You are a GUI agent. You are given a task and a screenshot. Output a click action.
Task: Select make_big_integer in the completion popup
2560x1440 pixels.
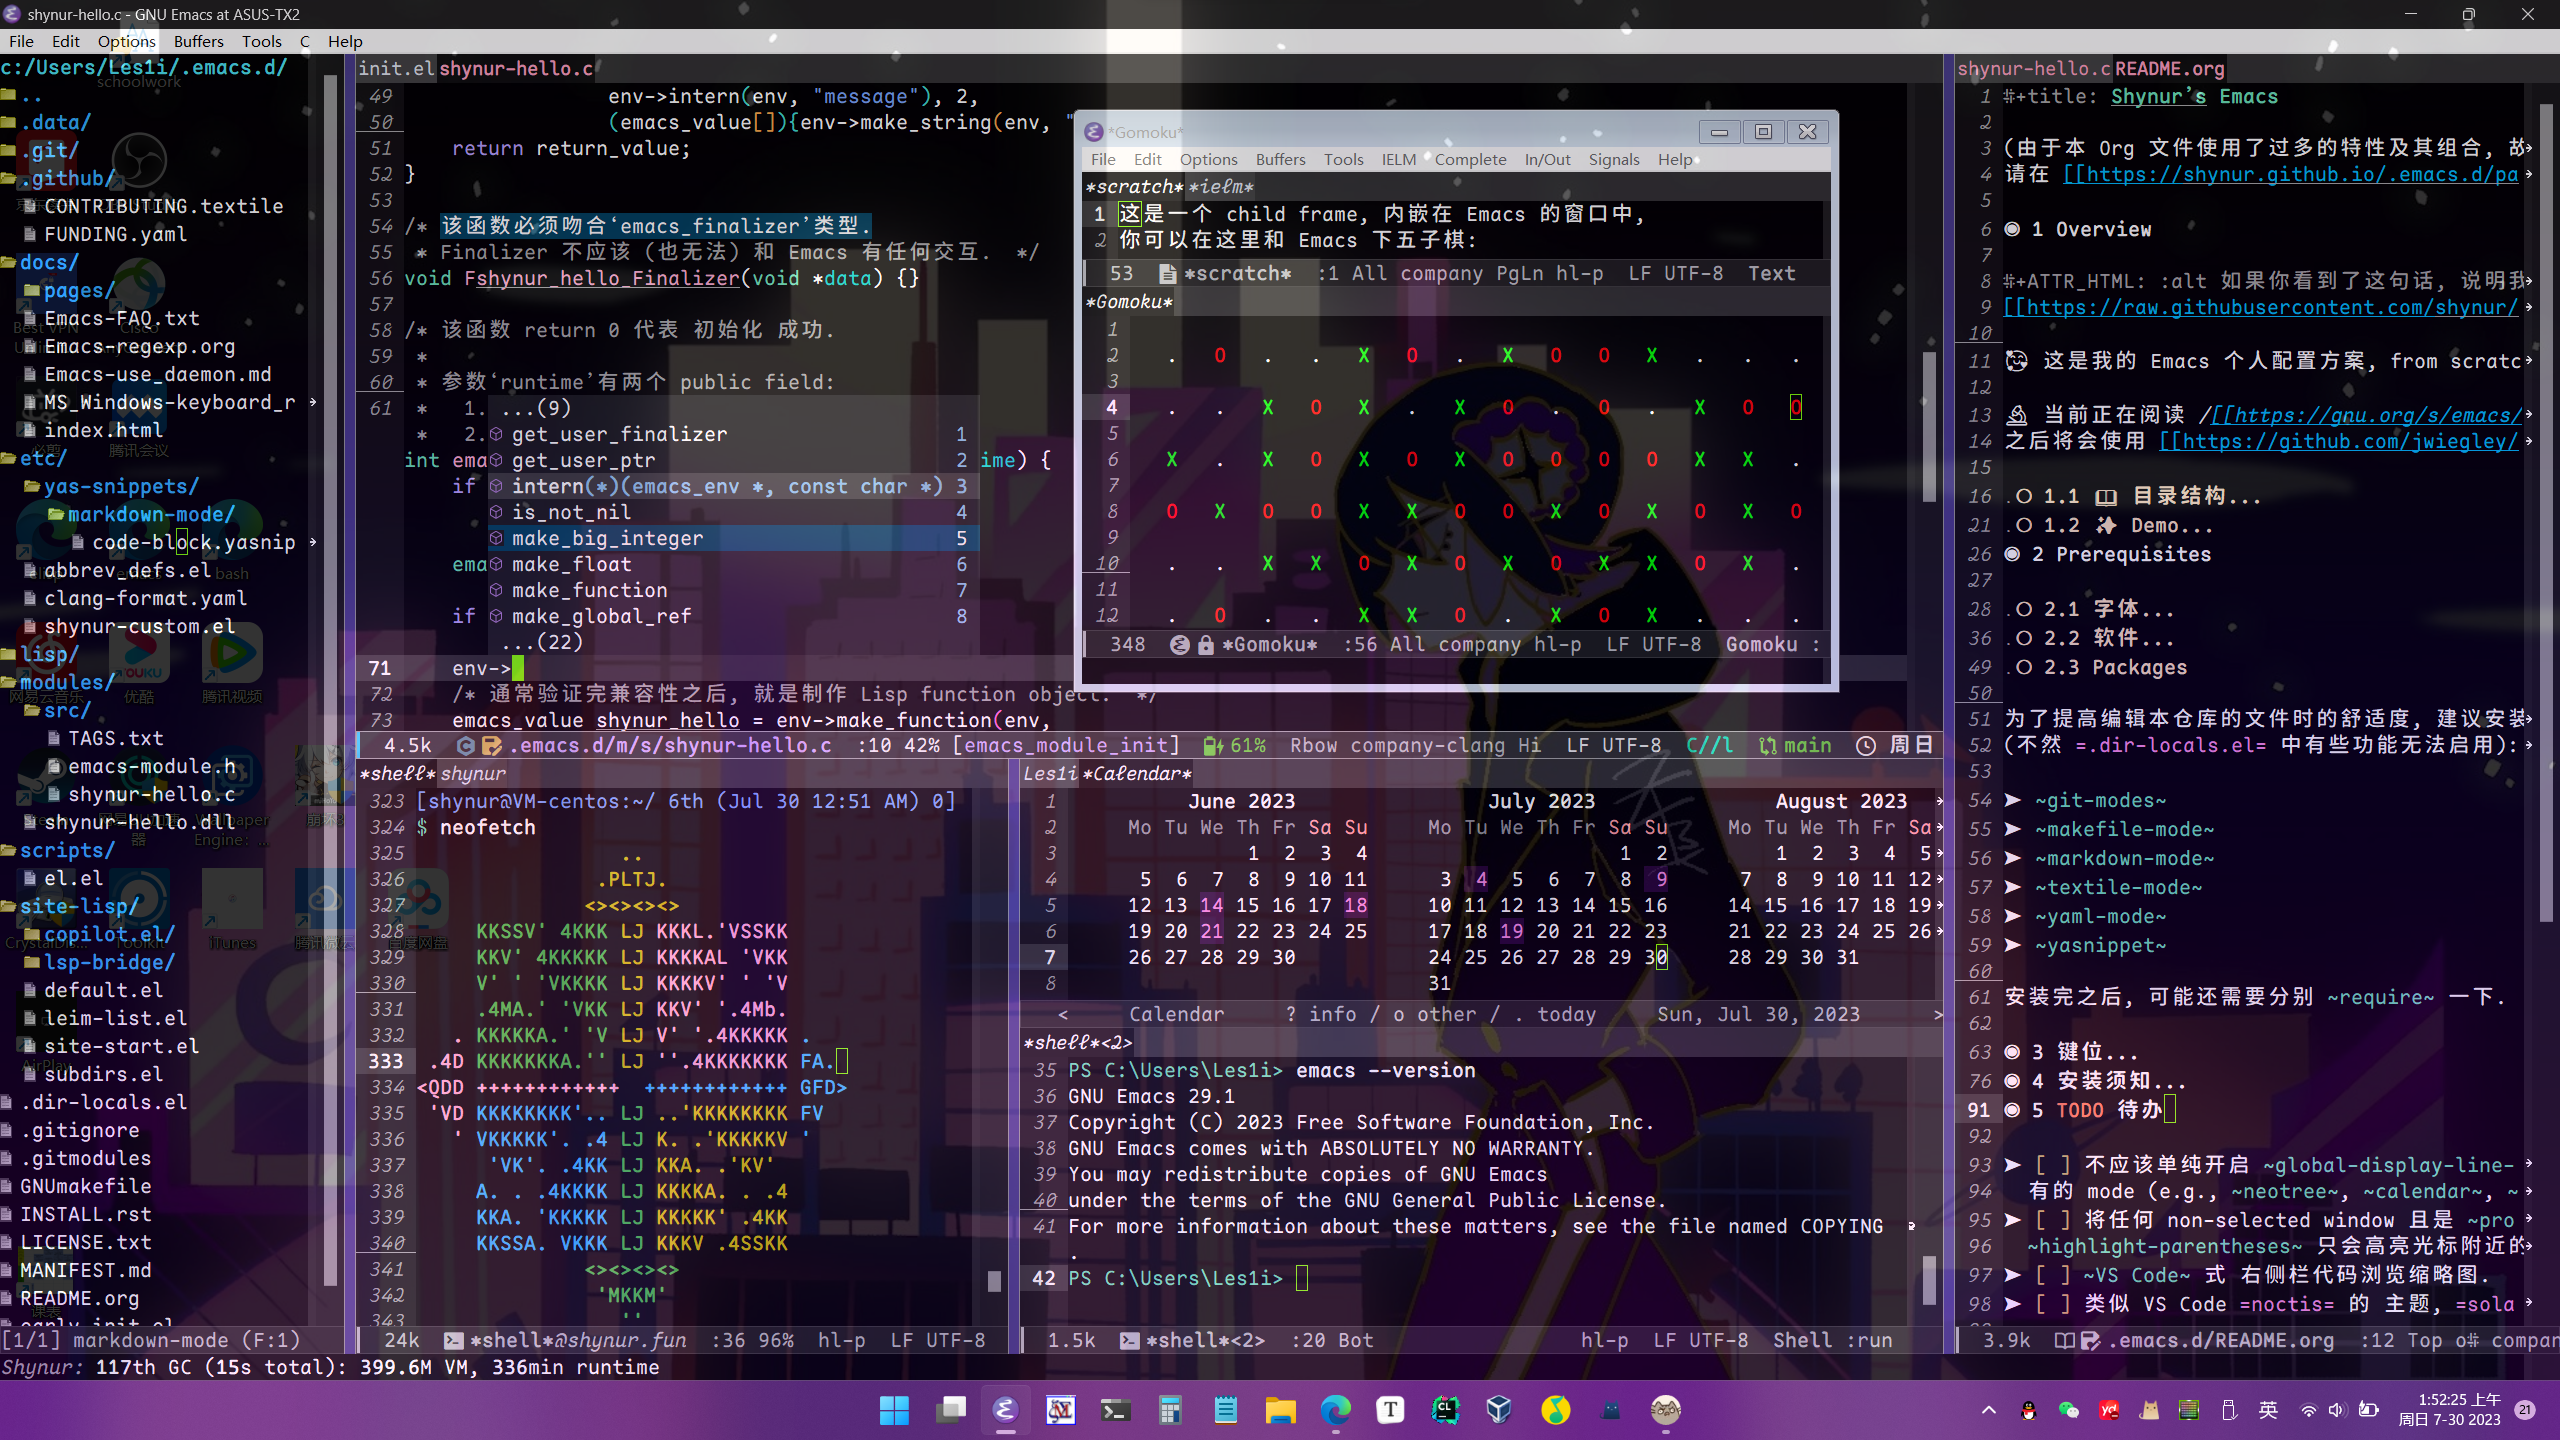[x=734, y=538]
